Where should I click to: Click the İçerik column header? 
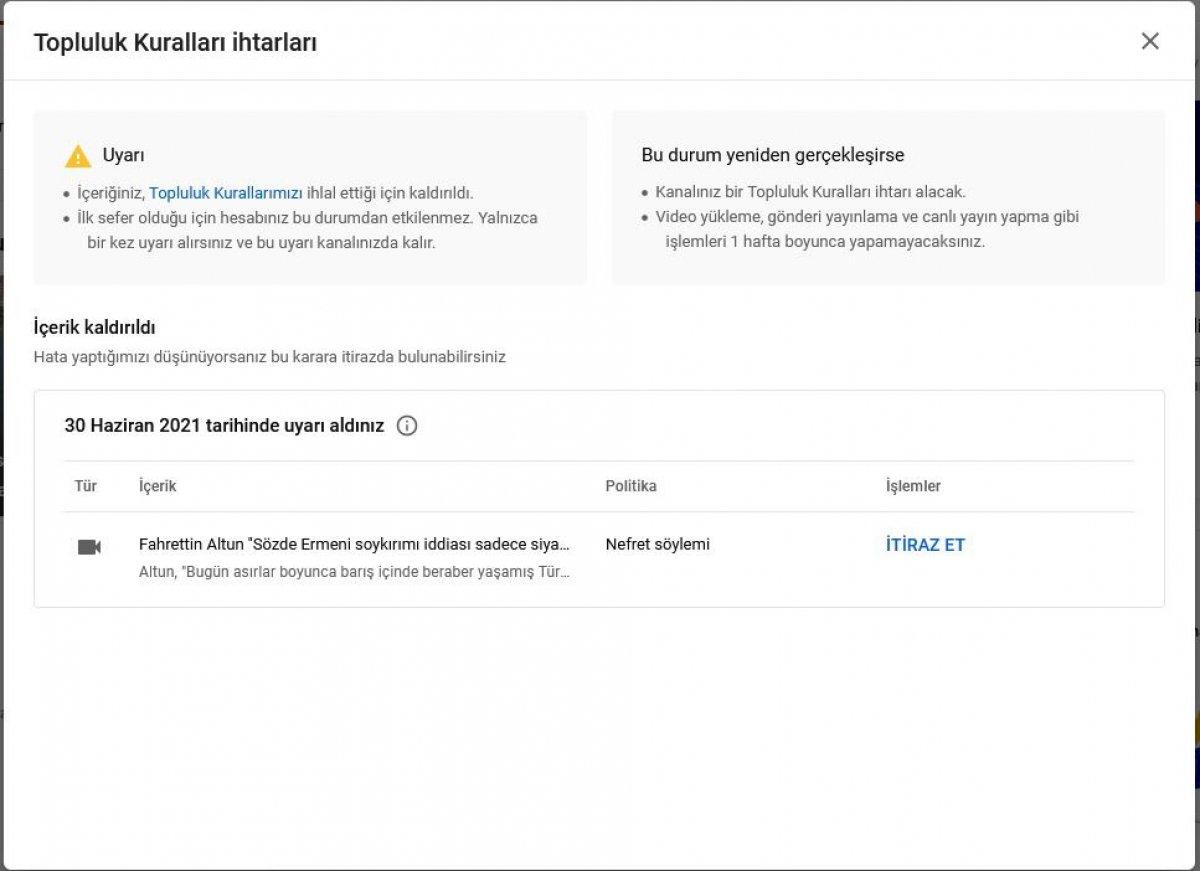click(158, 486)
